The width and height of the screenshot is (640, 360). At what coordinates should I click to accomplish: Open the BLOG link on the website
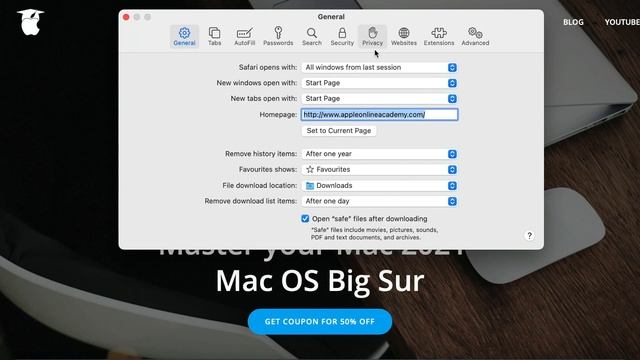573,22
